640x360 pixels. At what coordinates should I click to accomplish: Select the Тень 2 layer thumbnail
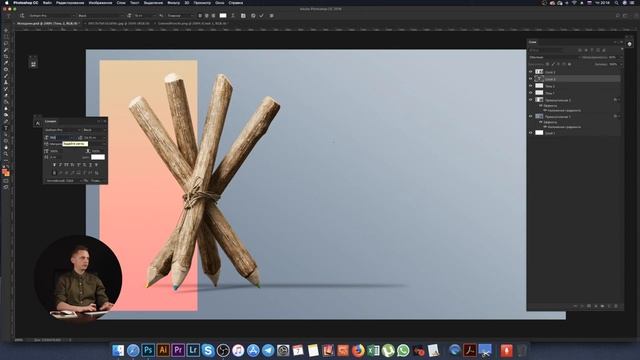(x=539, y=86)
